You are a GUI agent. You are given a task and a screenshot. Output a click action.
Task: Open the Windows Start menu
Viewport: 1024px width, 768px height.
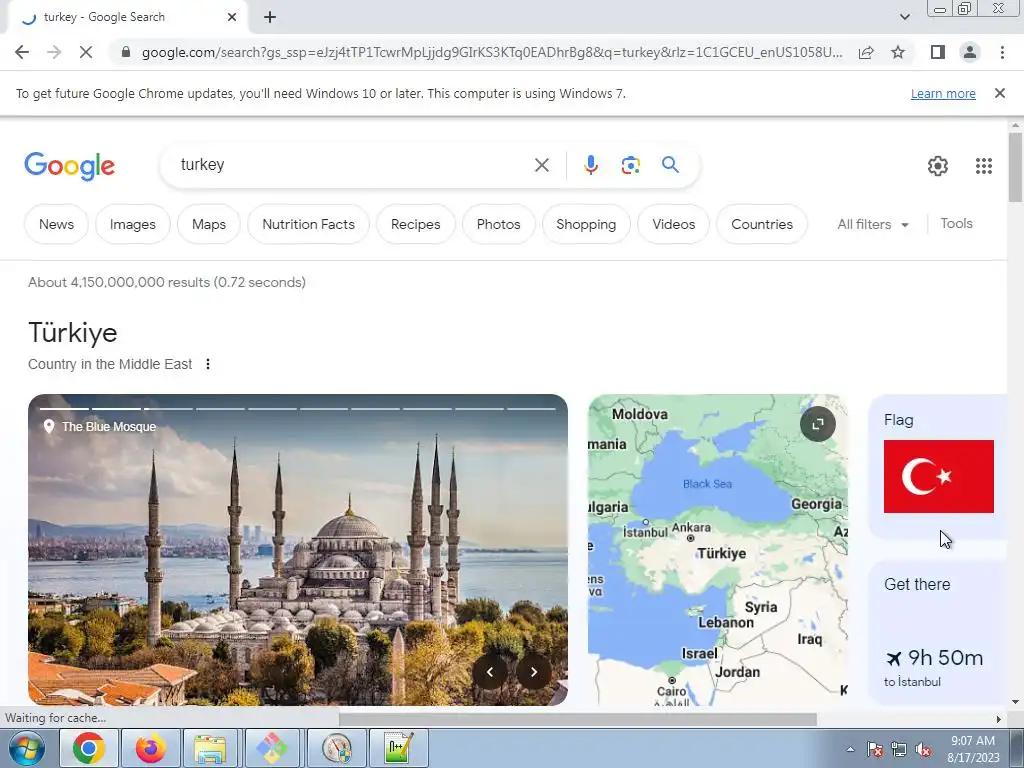click(x=26, y=748)
